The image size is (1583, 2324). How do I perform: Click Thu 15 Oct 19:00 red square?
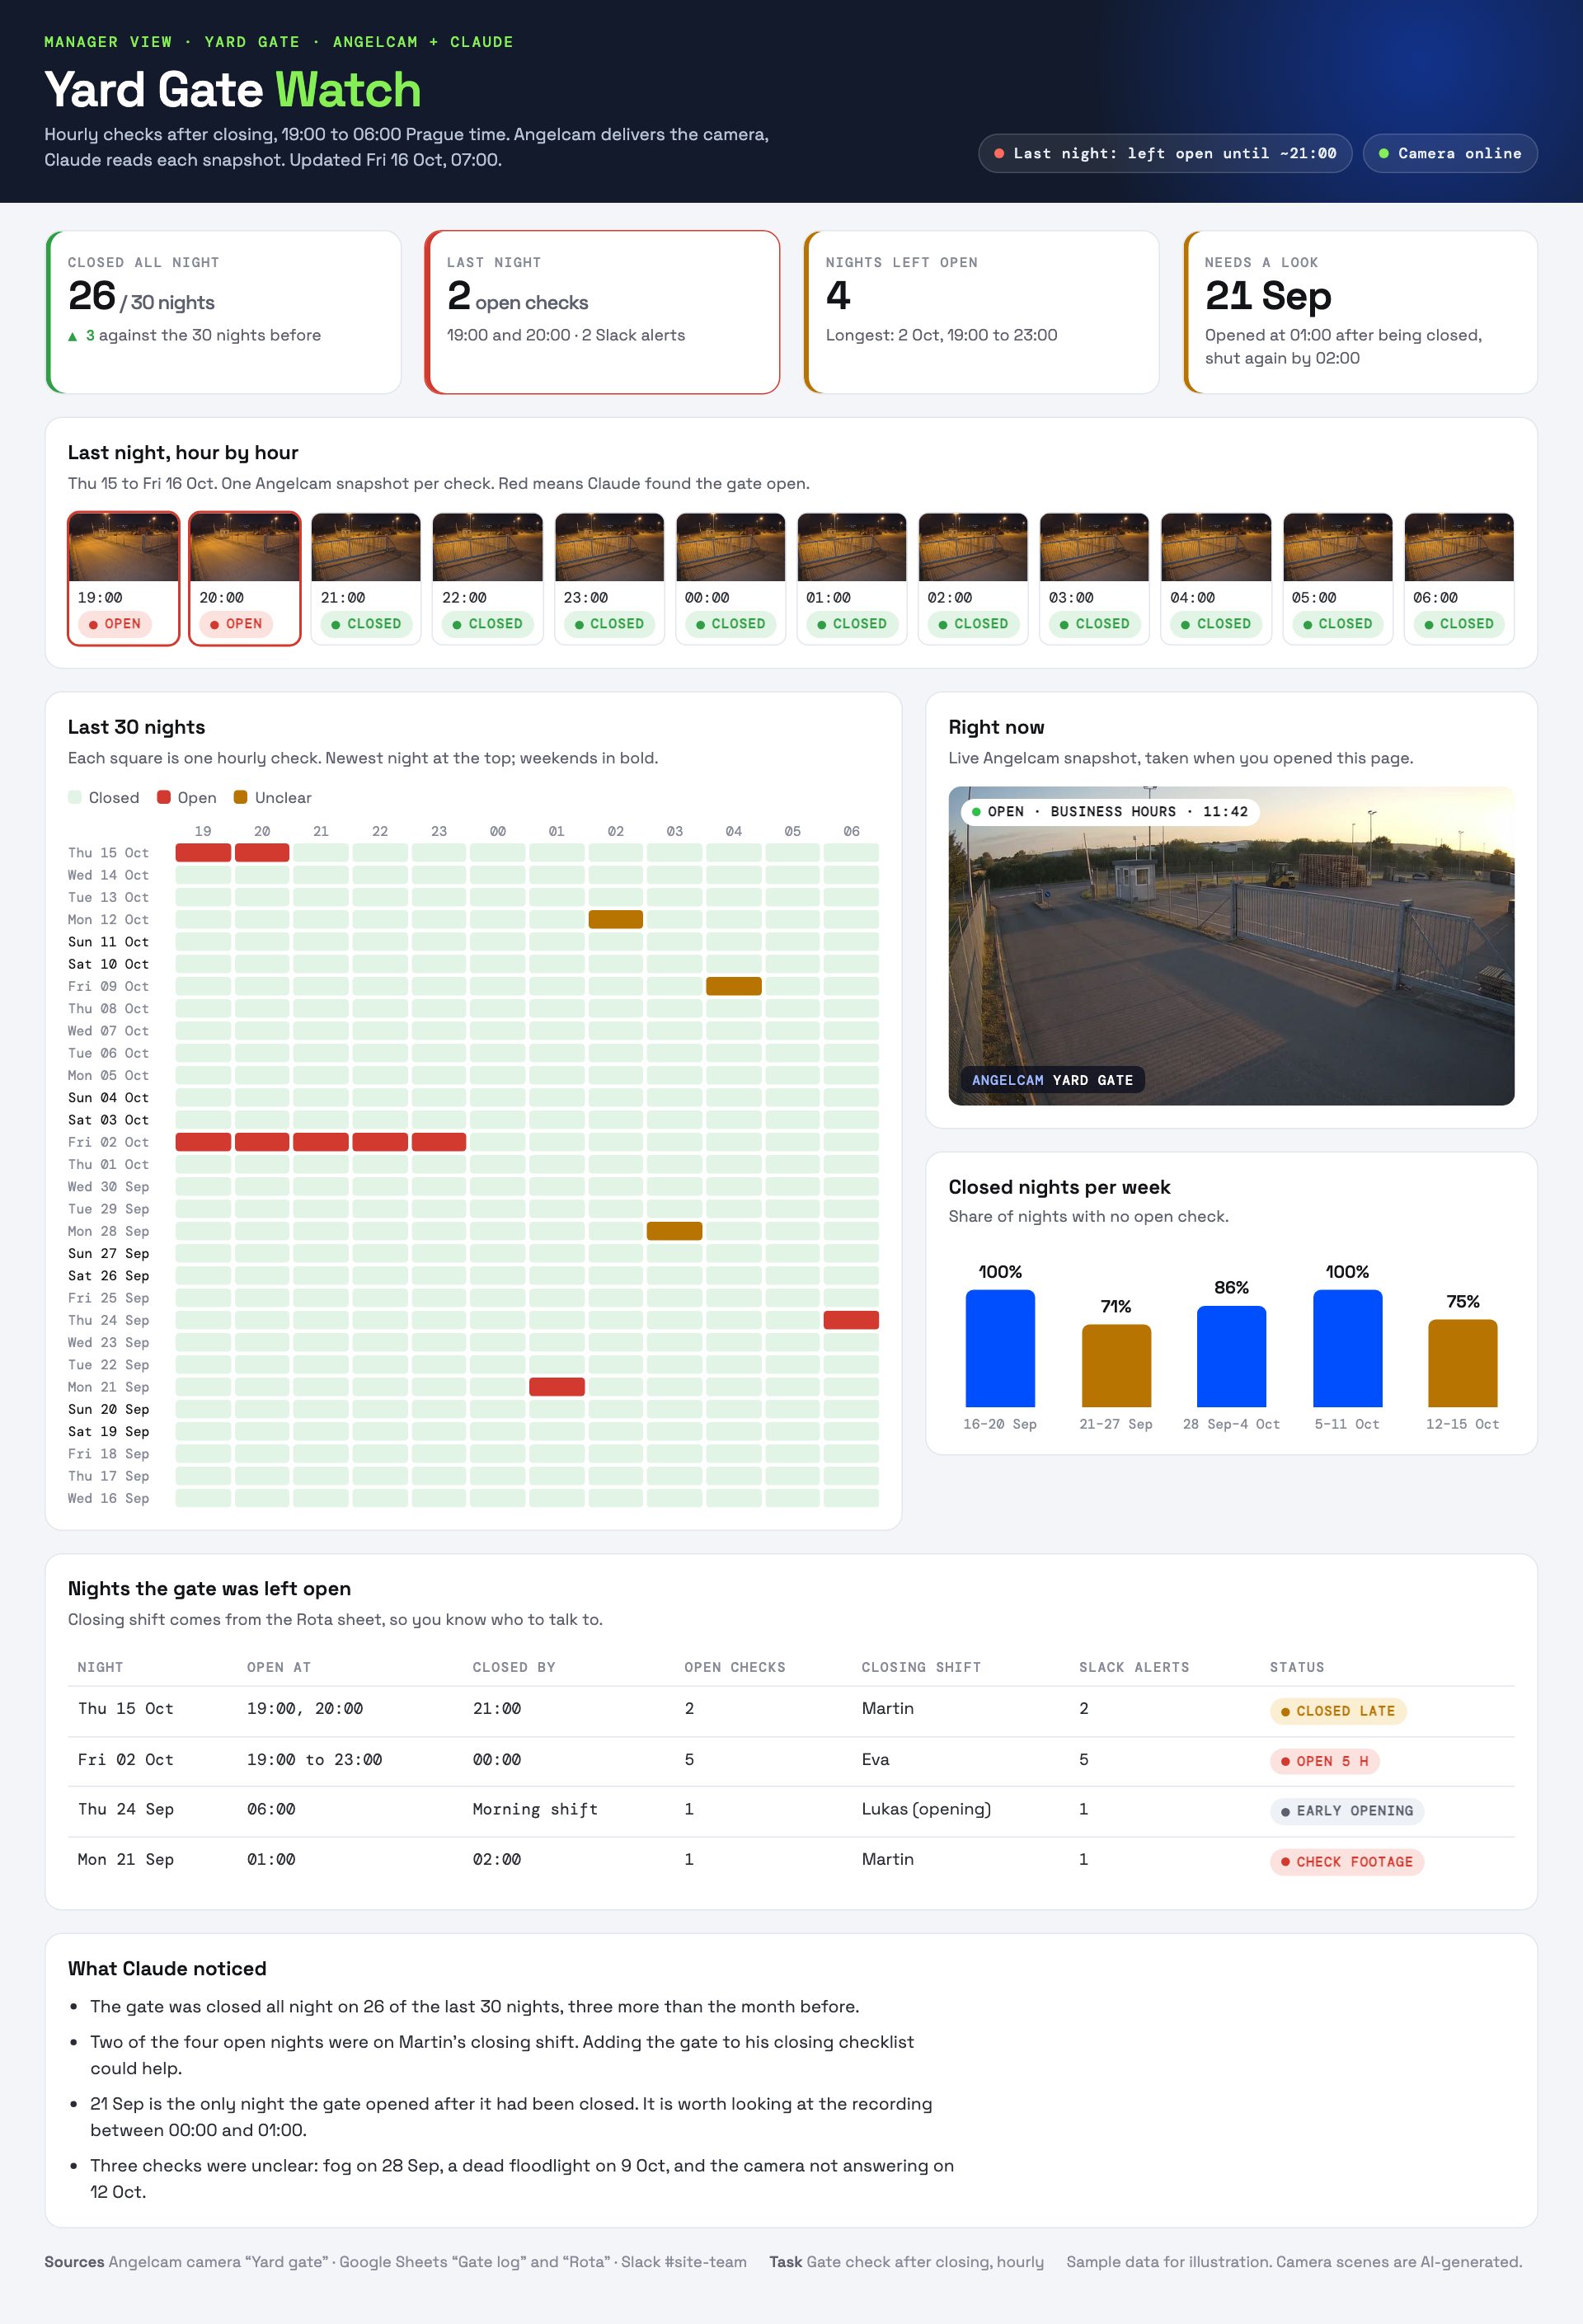click(x=203, y=853)
